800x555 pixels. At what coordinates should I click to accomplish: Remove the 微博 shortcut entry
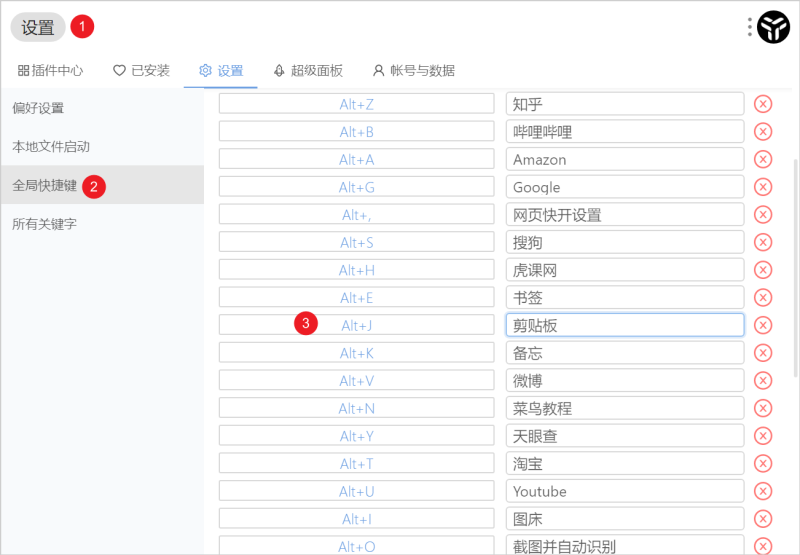(x=763, y=380)
